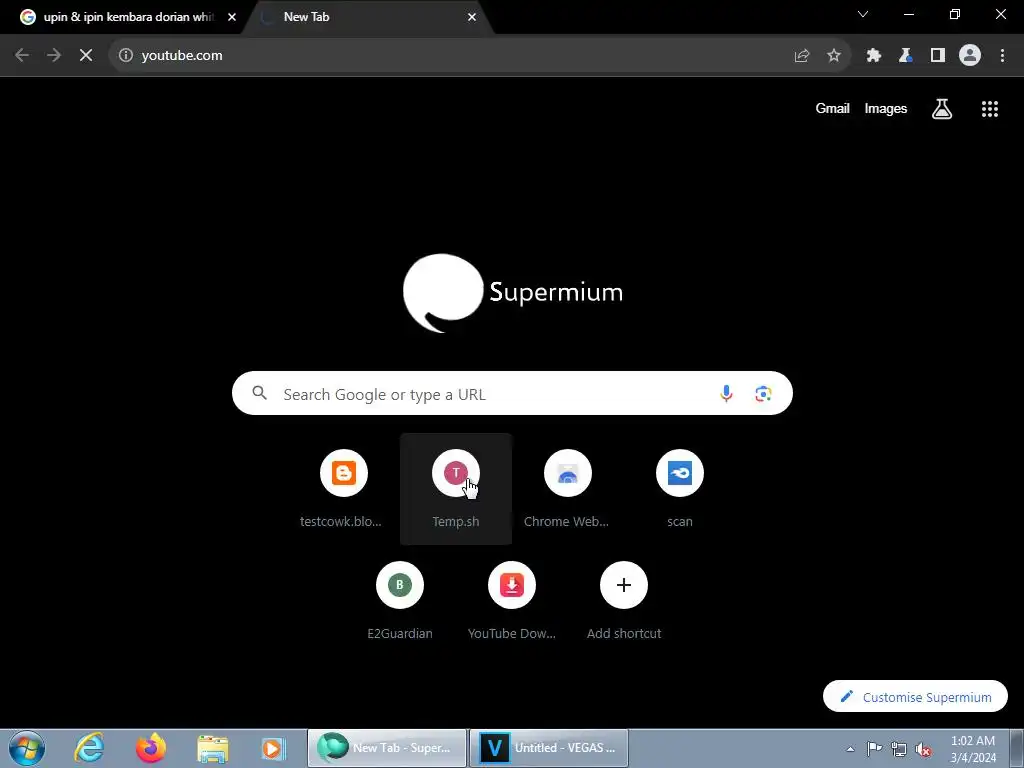Open the media player taskbar icon
Image resolution: width=1024 pixels, height=768 pixels.
click(272, 748)
